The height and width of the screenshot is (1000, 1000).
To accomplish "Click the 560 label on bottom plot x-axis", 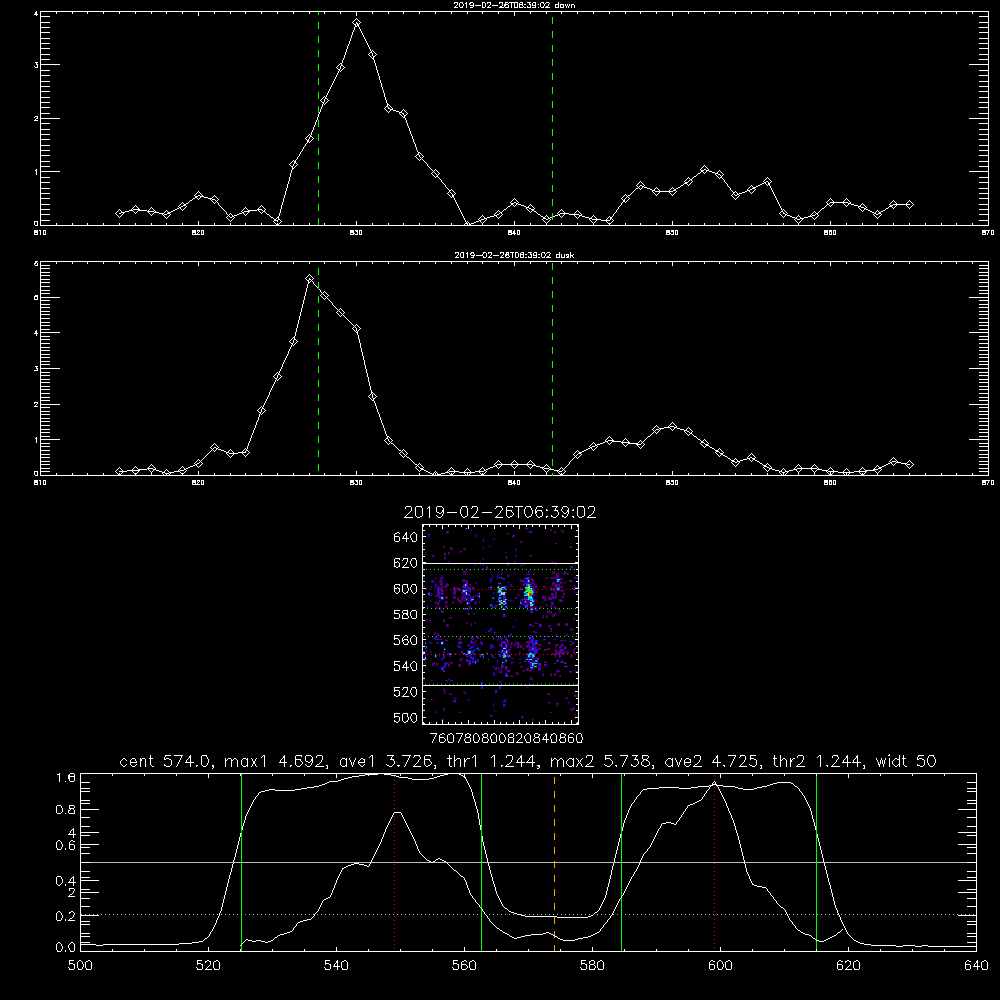I will [464, 966].
